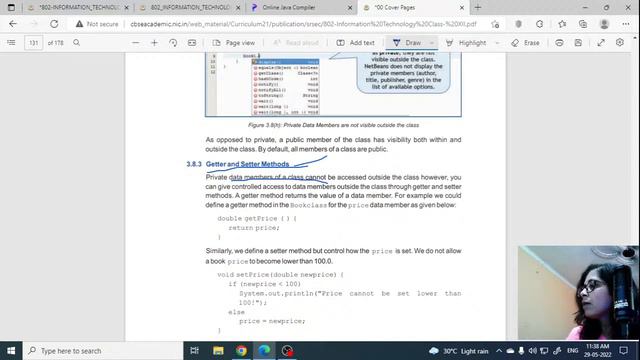Open browser Settings and more menu
Viewport: 640px width, 360px height.
625,24
